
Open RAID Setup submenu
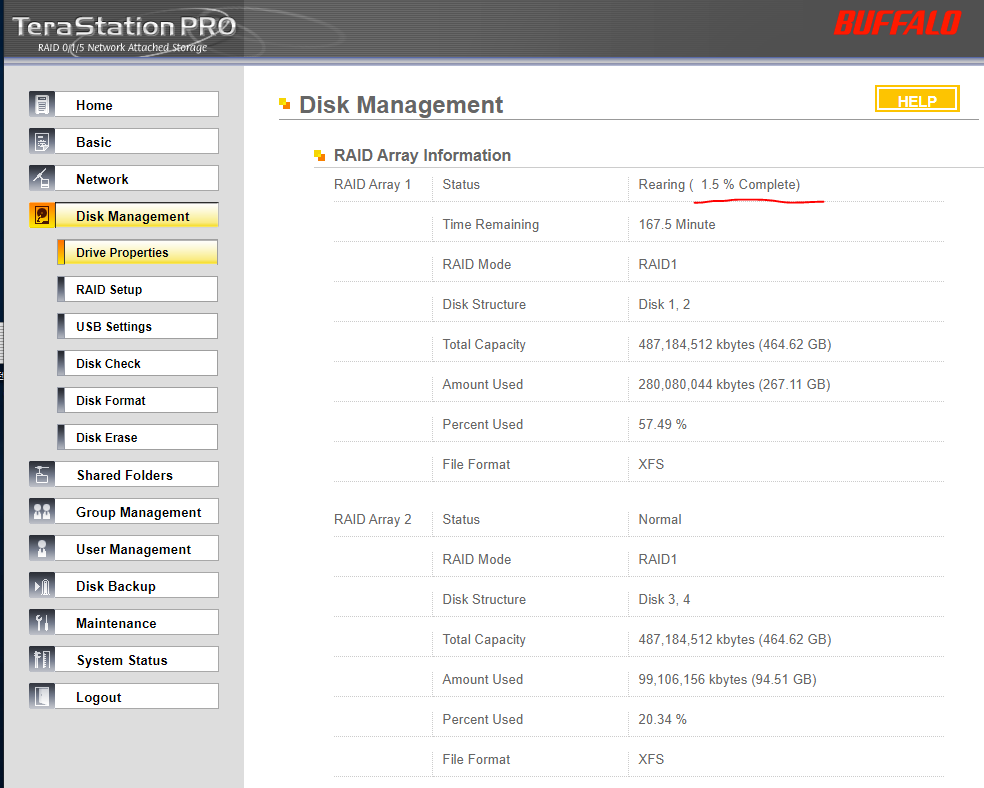tap(137, 289)
